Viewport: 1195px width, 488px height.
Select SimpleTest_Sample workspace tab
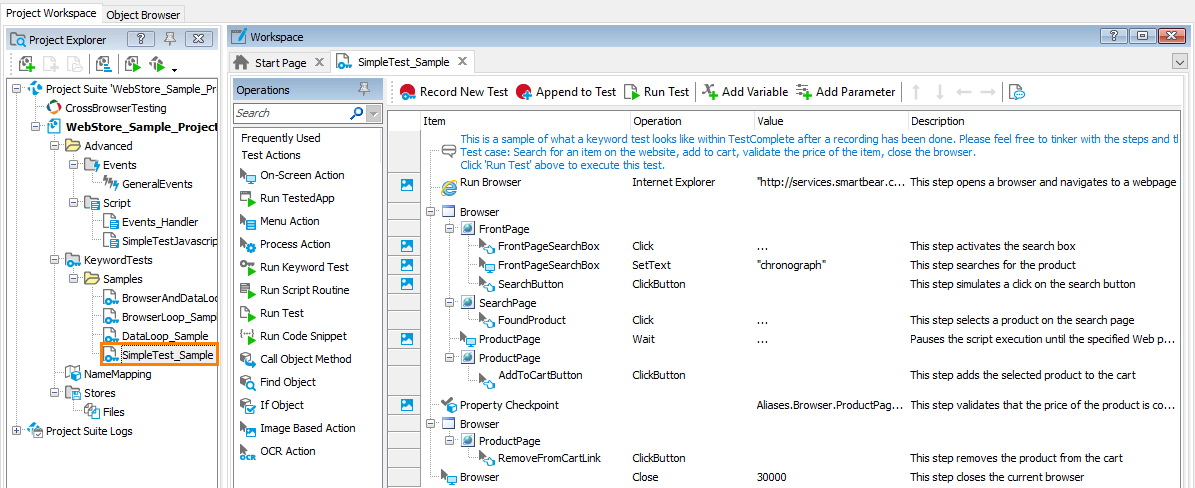(x=403, y=62)
